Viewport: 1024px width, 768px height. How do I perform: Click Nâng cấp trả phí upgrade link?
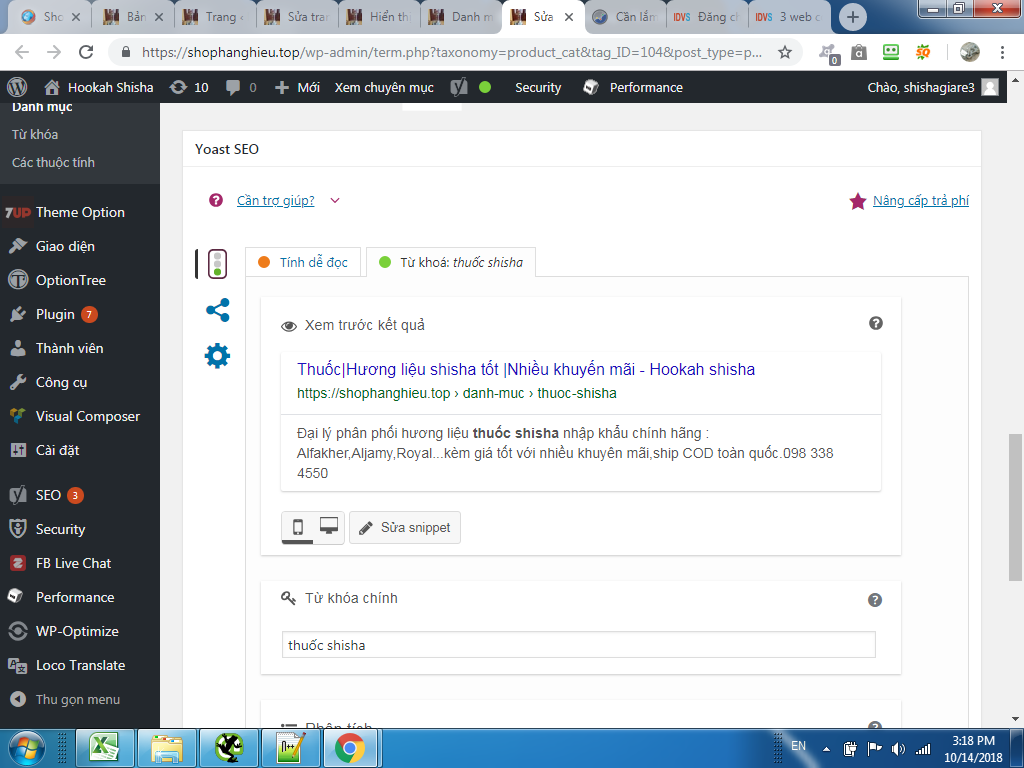[x=921, y=200]
